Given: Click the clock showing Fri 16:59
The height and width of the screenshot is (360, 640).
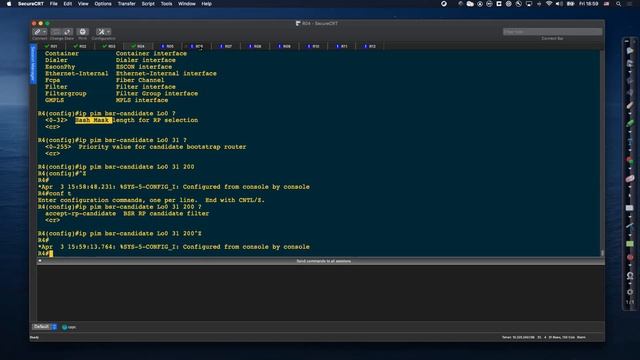Looking at the screenshot, I should tap(589, 4).
